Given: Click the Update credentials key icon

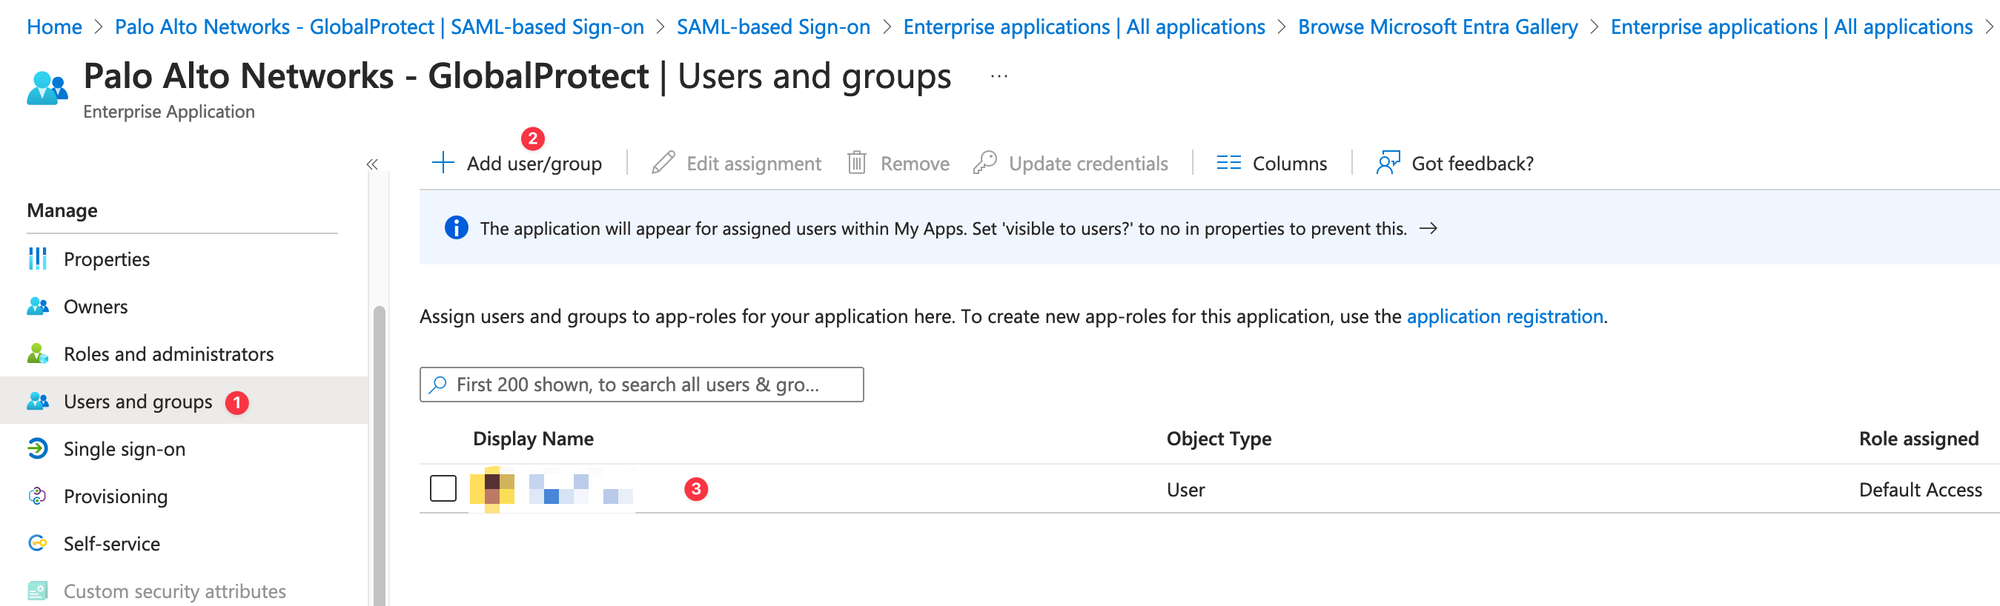Looking at the screenshot, I should (985, 163).
